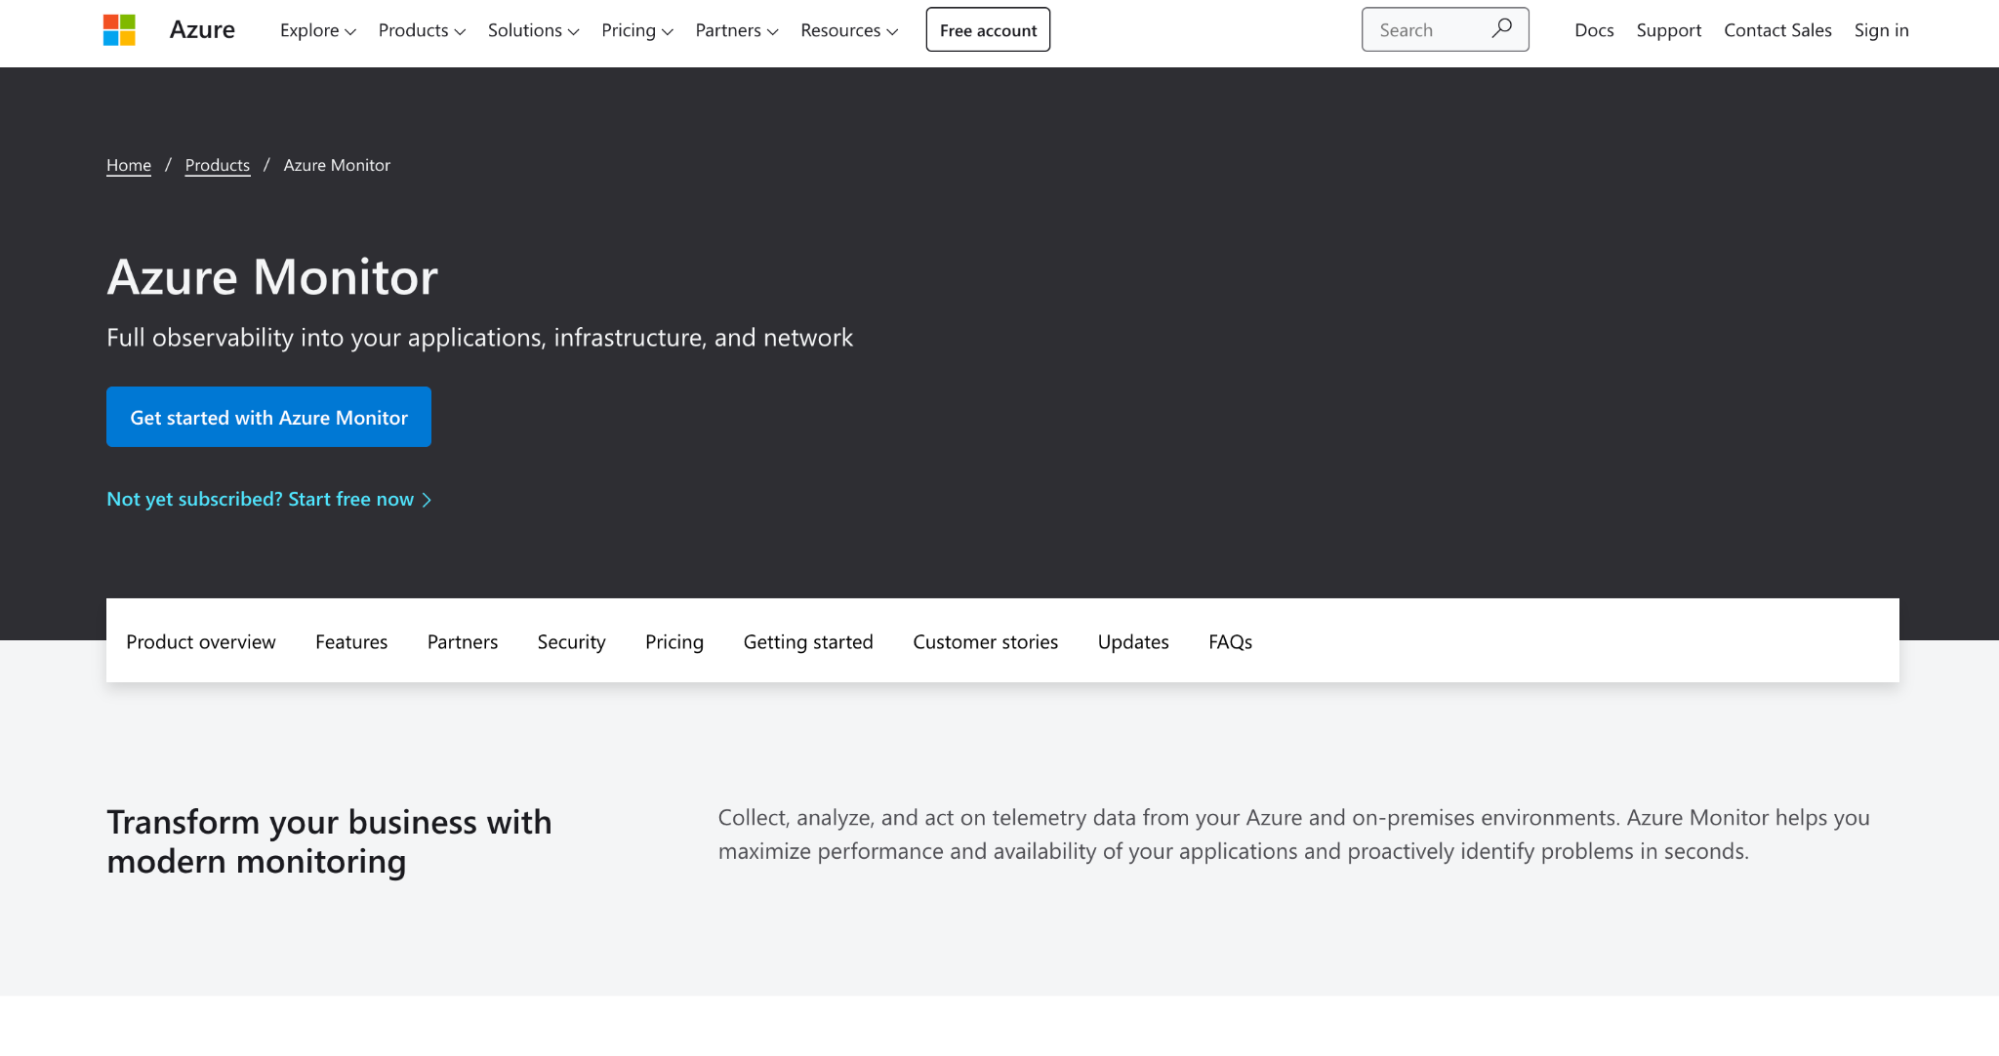Expand the Explore dropdown menu

coord(318,30)
